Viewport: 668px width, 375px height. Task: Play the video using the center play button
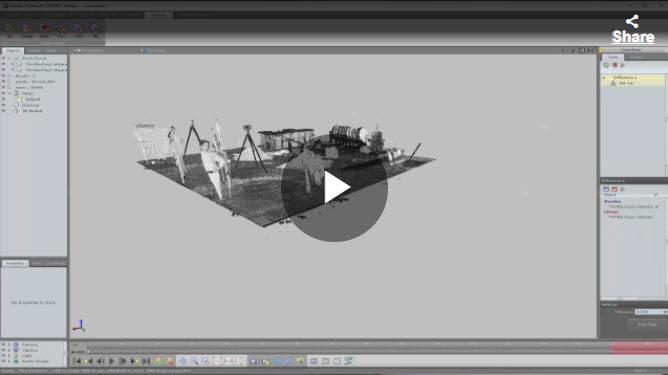tap(334, 188)
